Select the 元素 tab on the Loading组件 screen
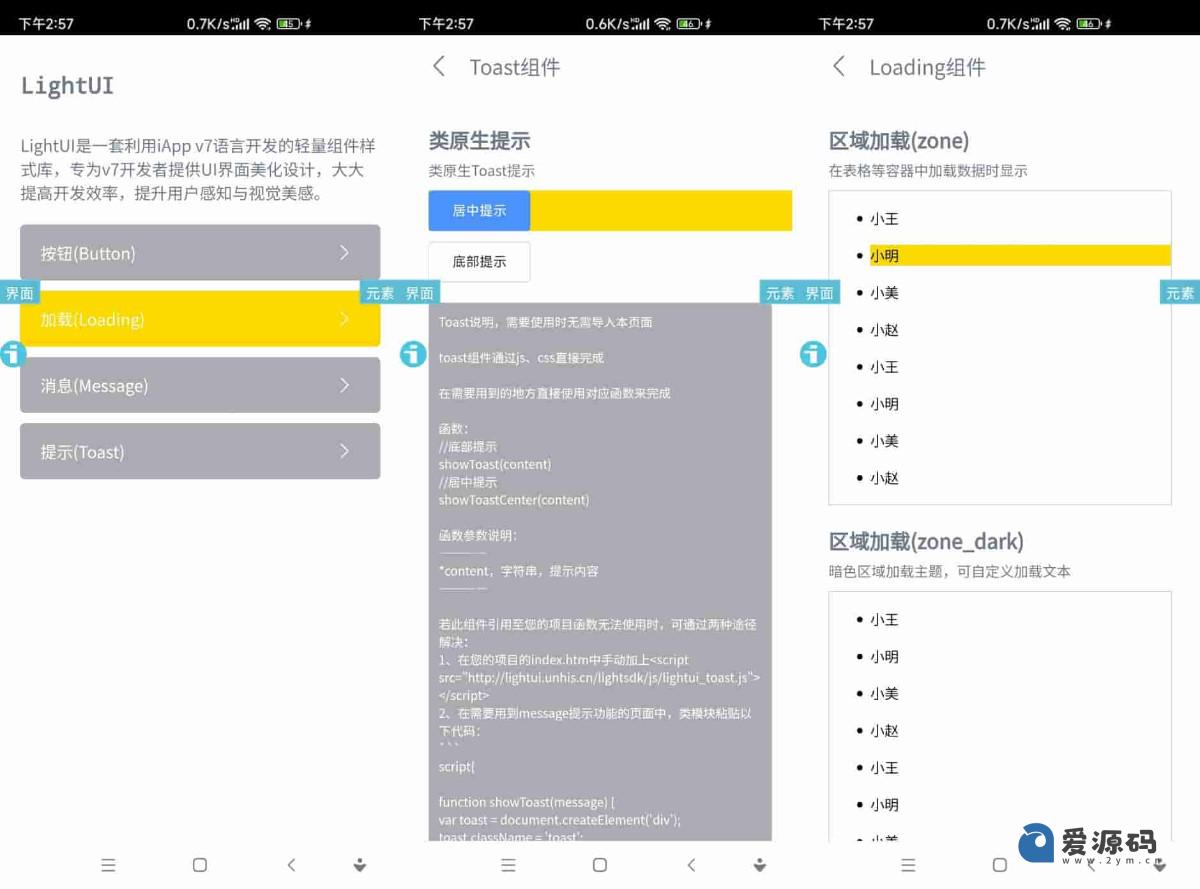This screenshot has height=889, width=1200. [x=1180, y=293]
